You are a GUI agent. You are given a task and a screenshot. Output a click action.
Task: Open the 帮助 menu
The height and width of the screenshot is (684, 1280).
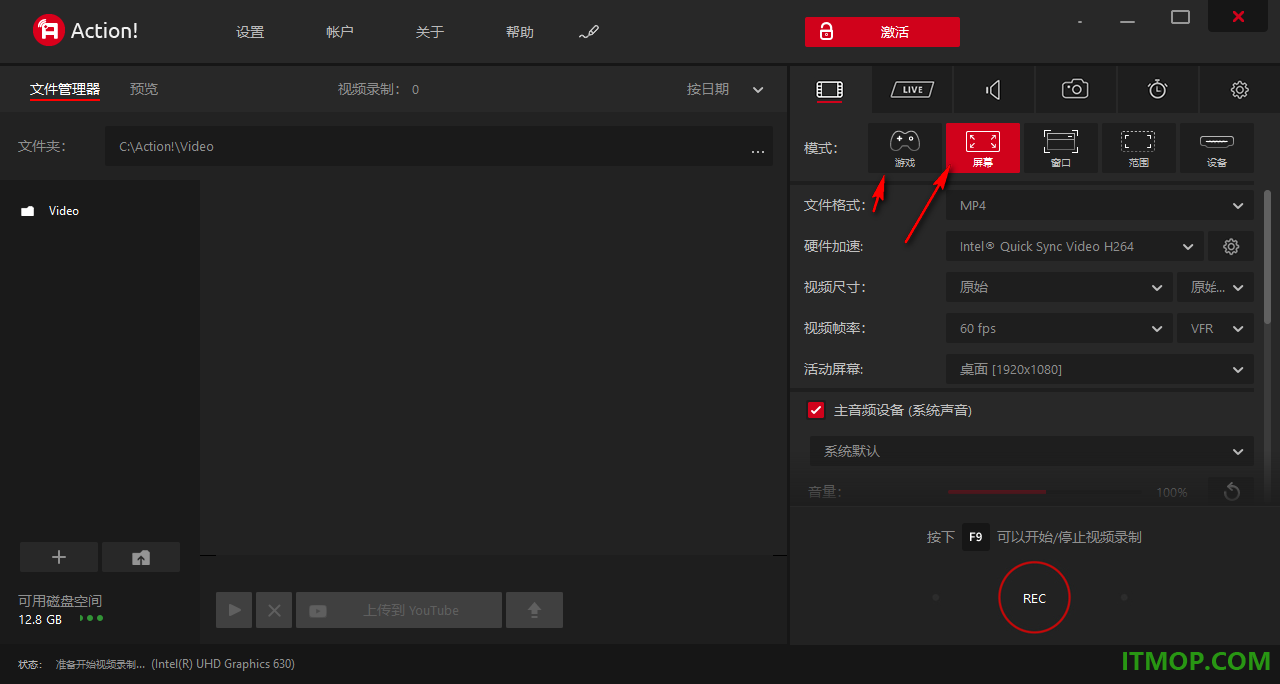pyautogui.click(x=520, y=32)
